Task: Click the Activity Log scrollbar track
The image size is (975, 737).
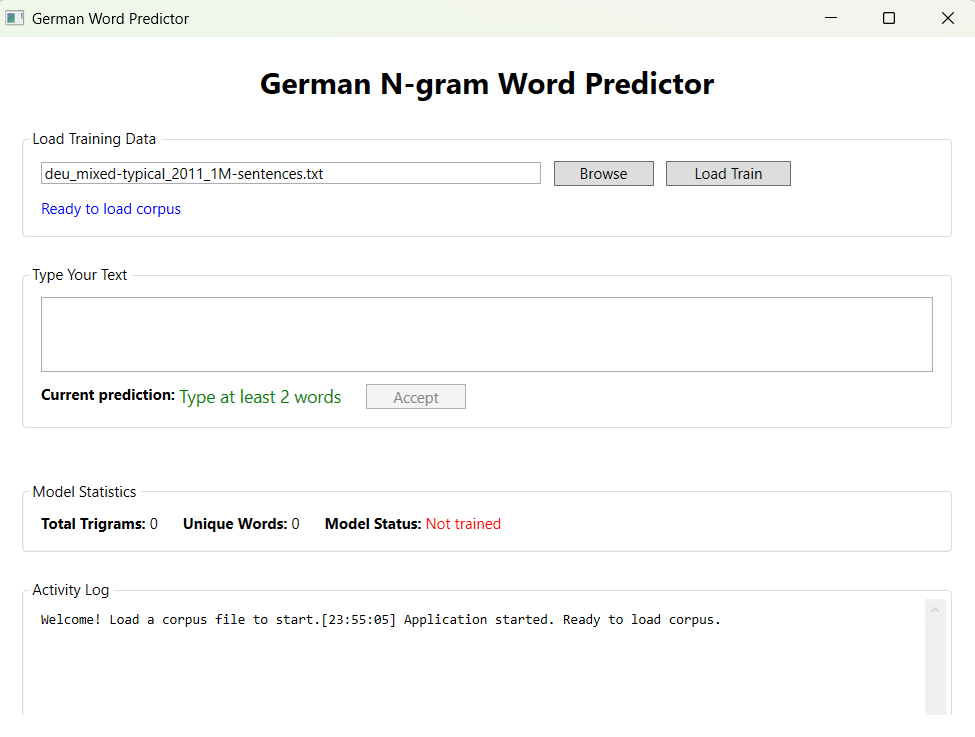Action: tap(935, 670)
